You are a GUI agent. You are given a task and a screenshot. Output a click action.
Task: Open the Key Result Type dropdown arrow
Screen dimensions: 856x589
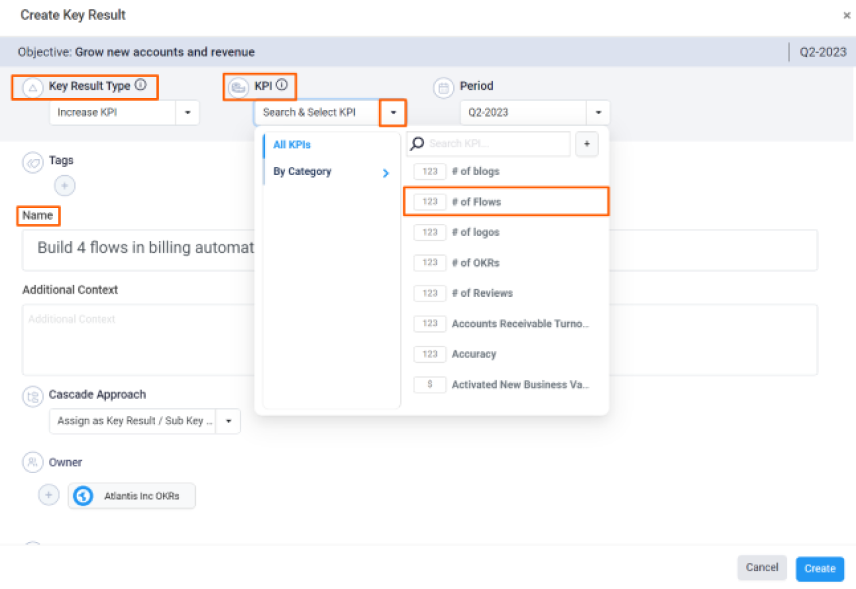[x=187, y=112]
